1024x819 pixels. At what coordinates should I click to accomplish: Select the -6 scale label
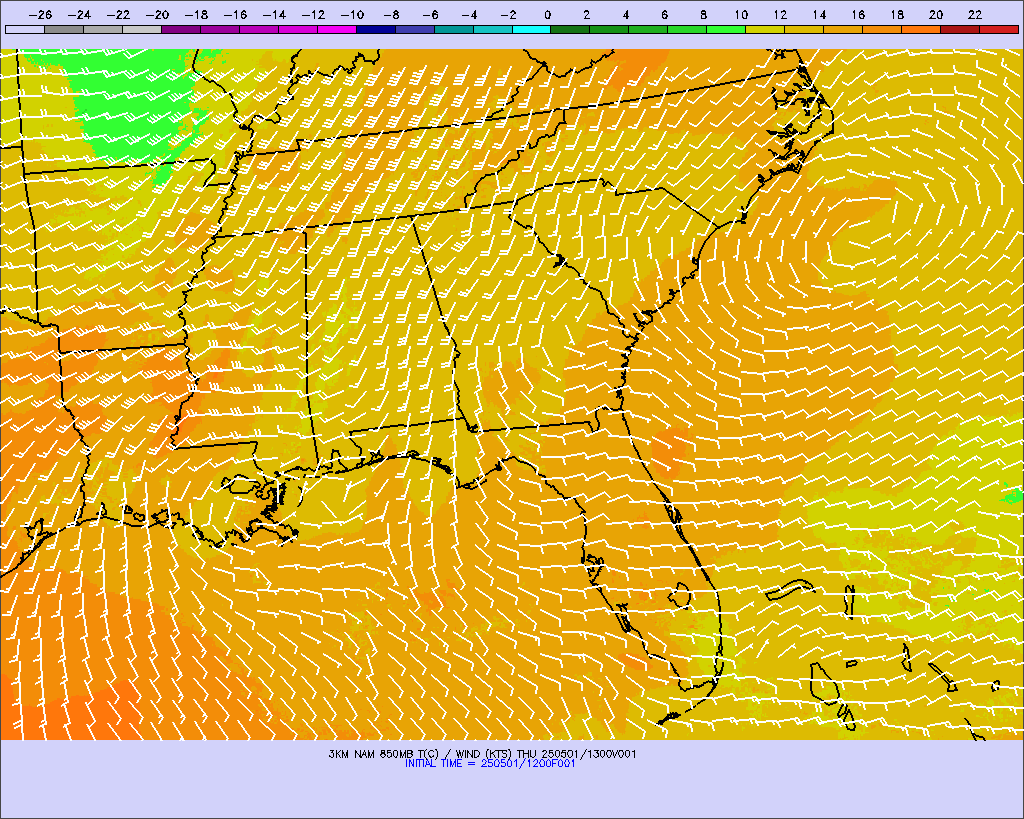(x=430, y=14)
